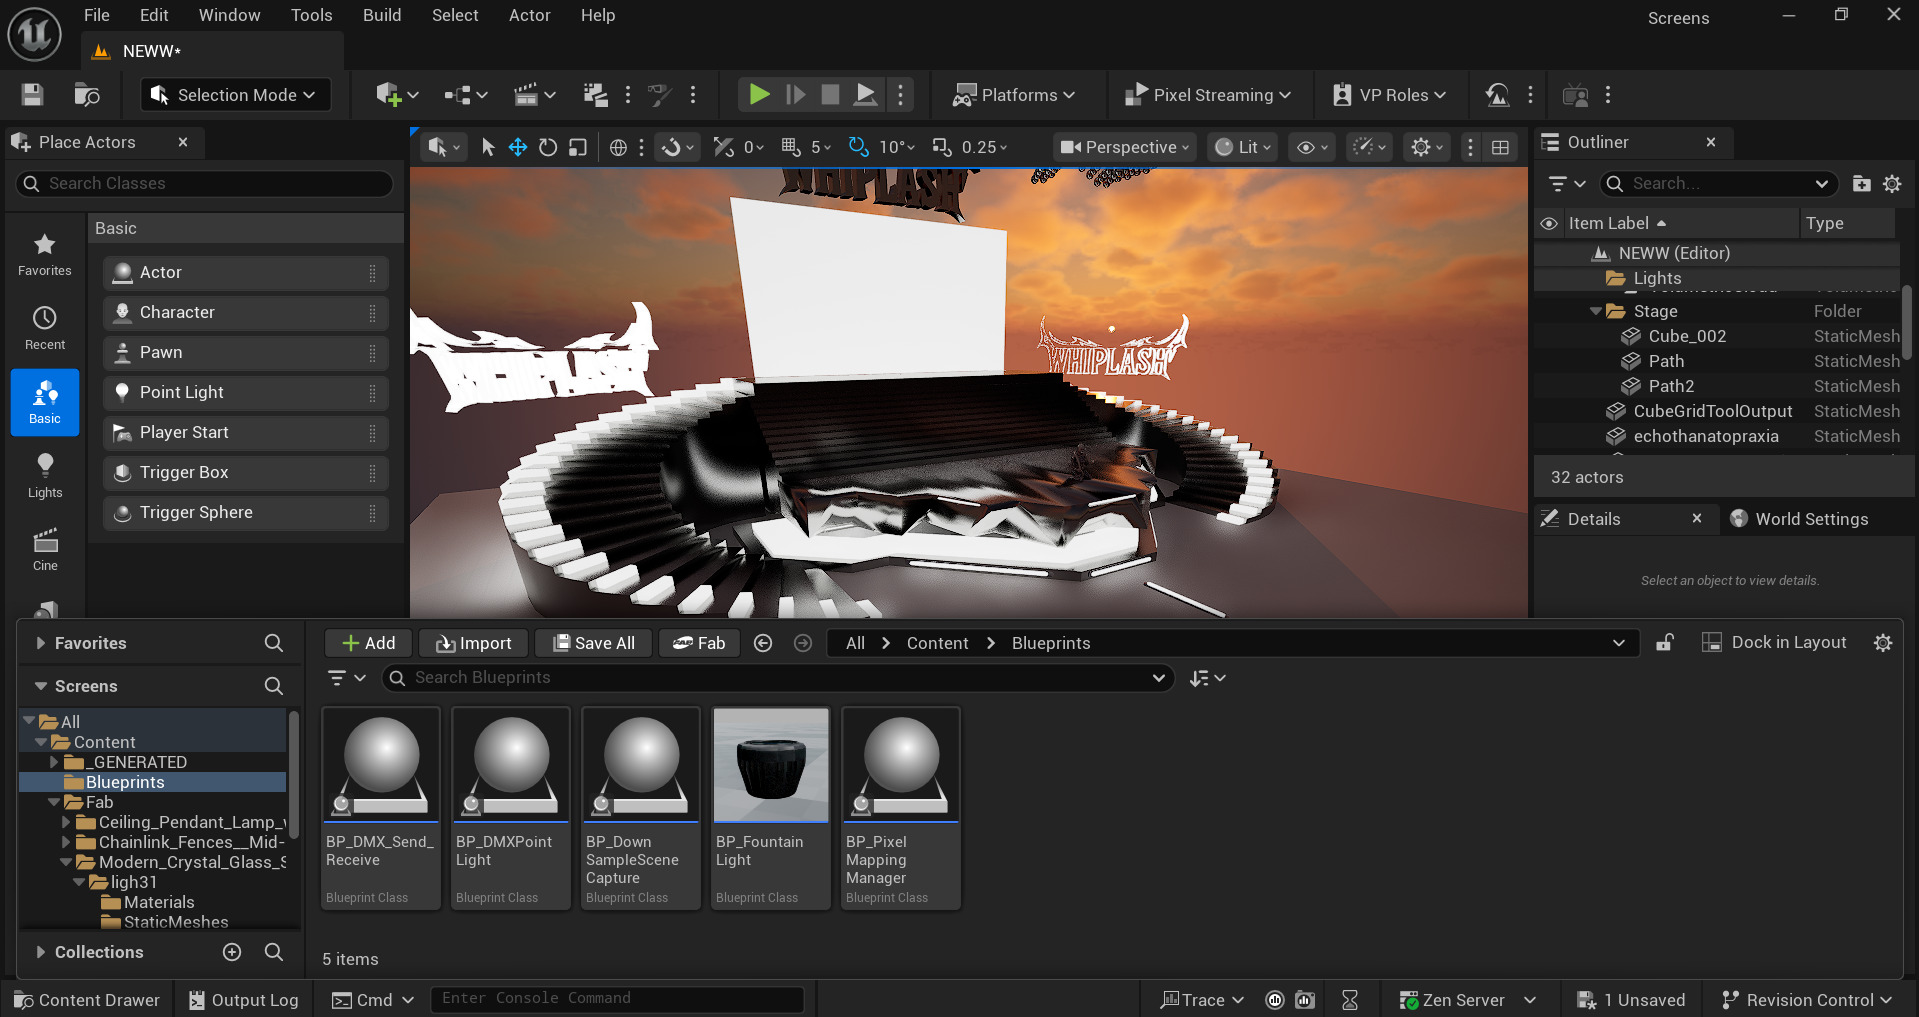Open the viewport layout grid icon
The width and height of the screenshot is (1919, 1017).
click(1500, 147)
